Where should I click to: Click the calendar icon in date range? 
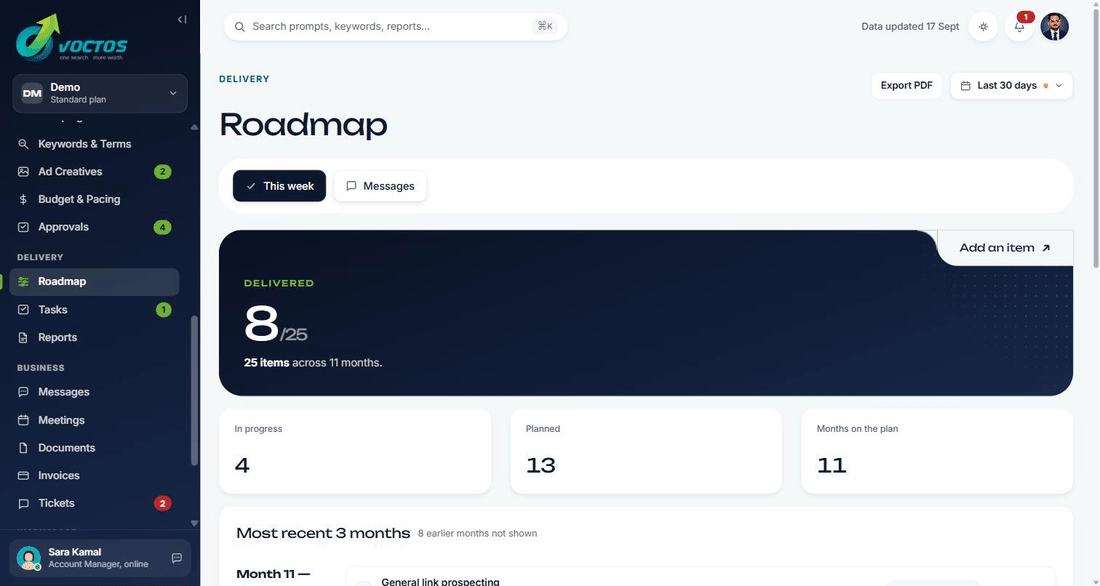pyautogui.click(x=965, y=86)
